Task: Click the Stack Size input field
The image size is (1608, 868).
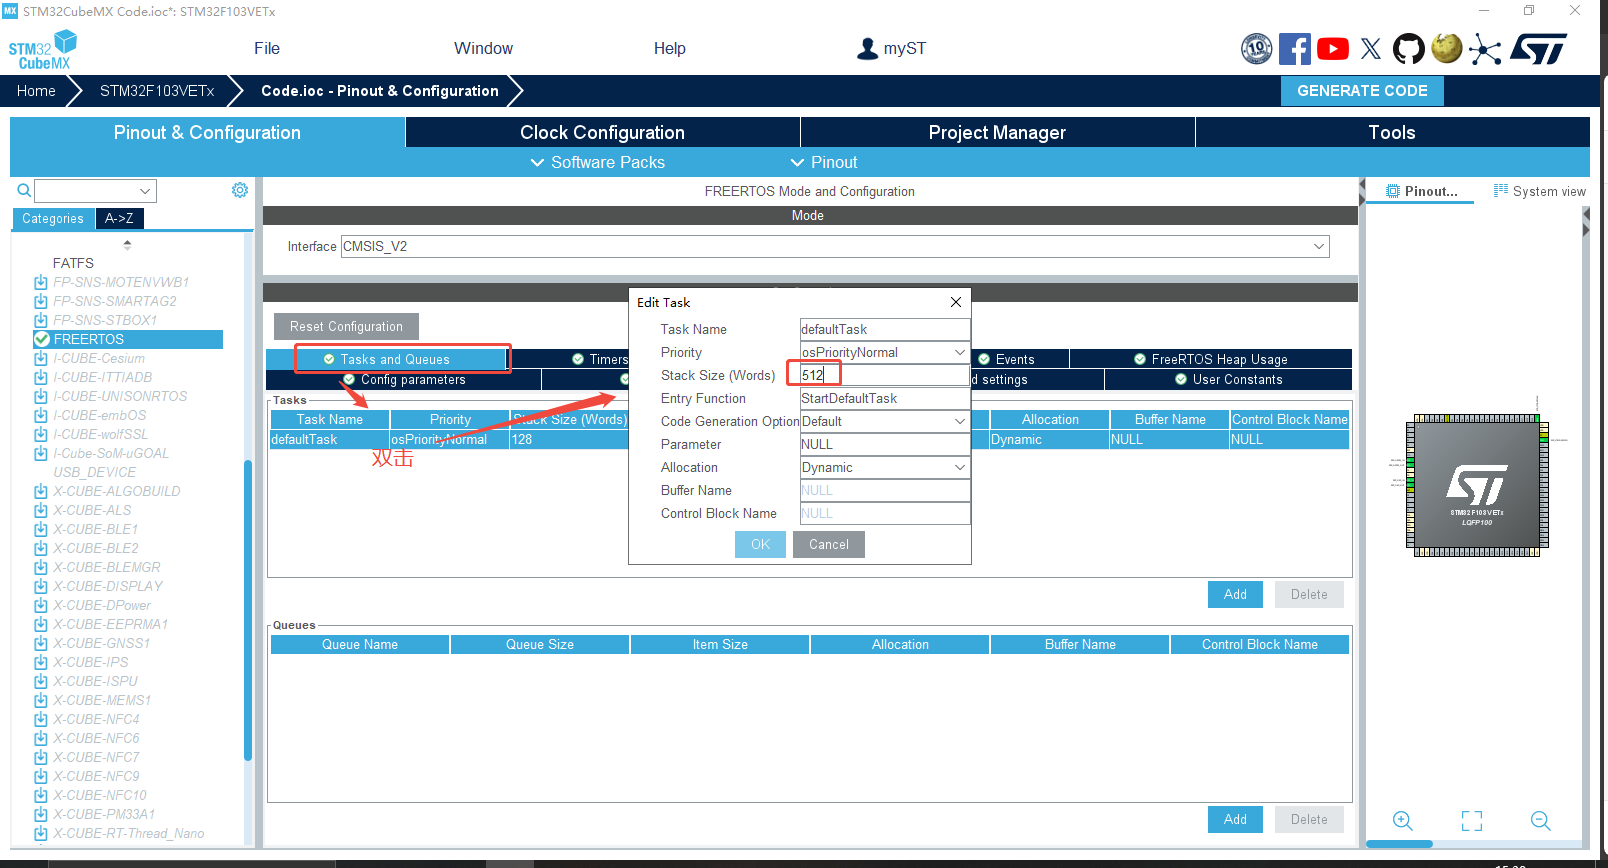Action: pyautogui.click(x=885, y=375)
